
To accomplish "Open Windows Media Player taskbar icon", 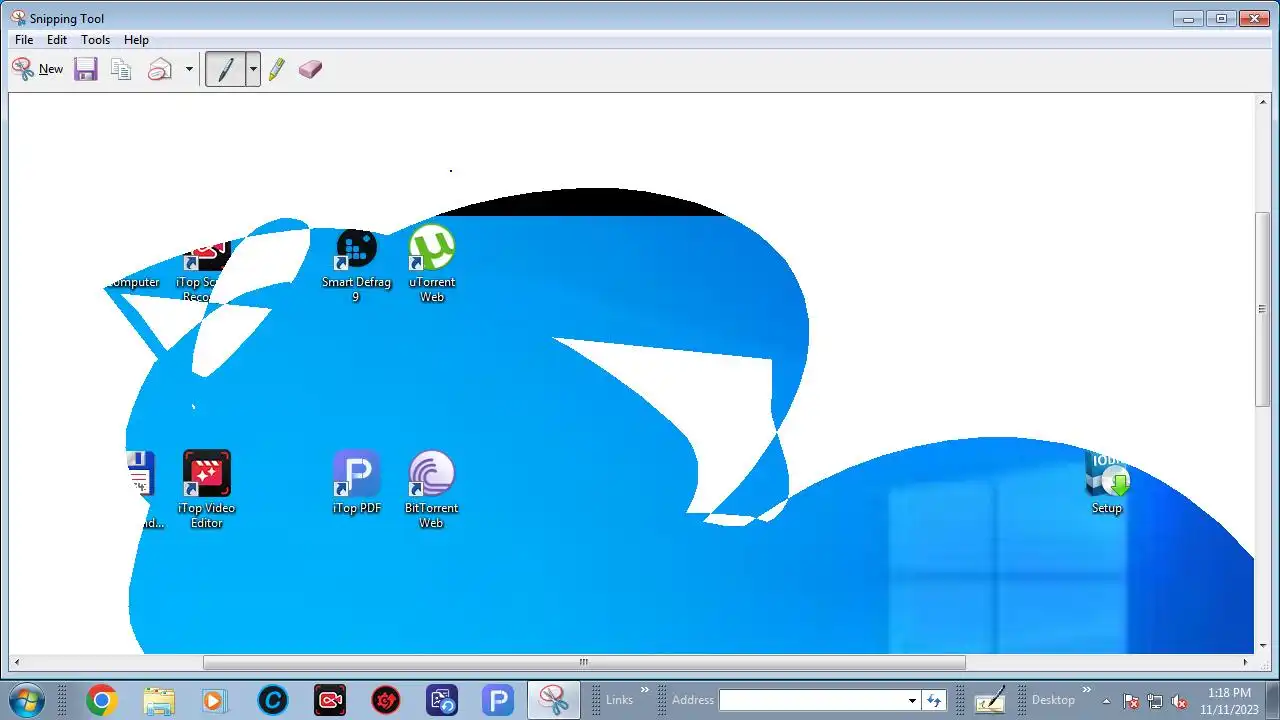I will click(214, 700).
